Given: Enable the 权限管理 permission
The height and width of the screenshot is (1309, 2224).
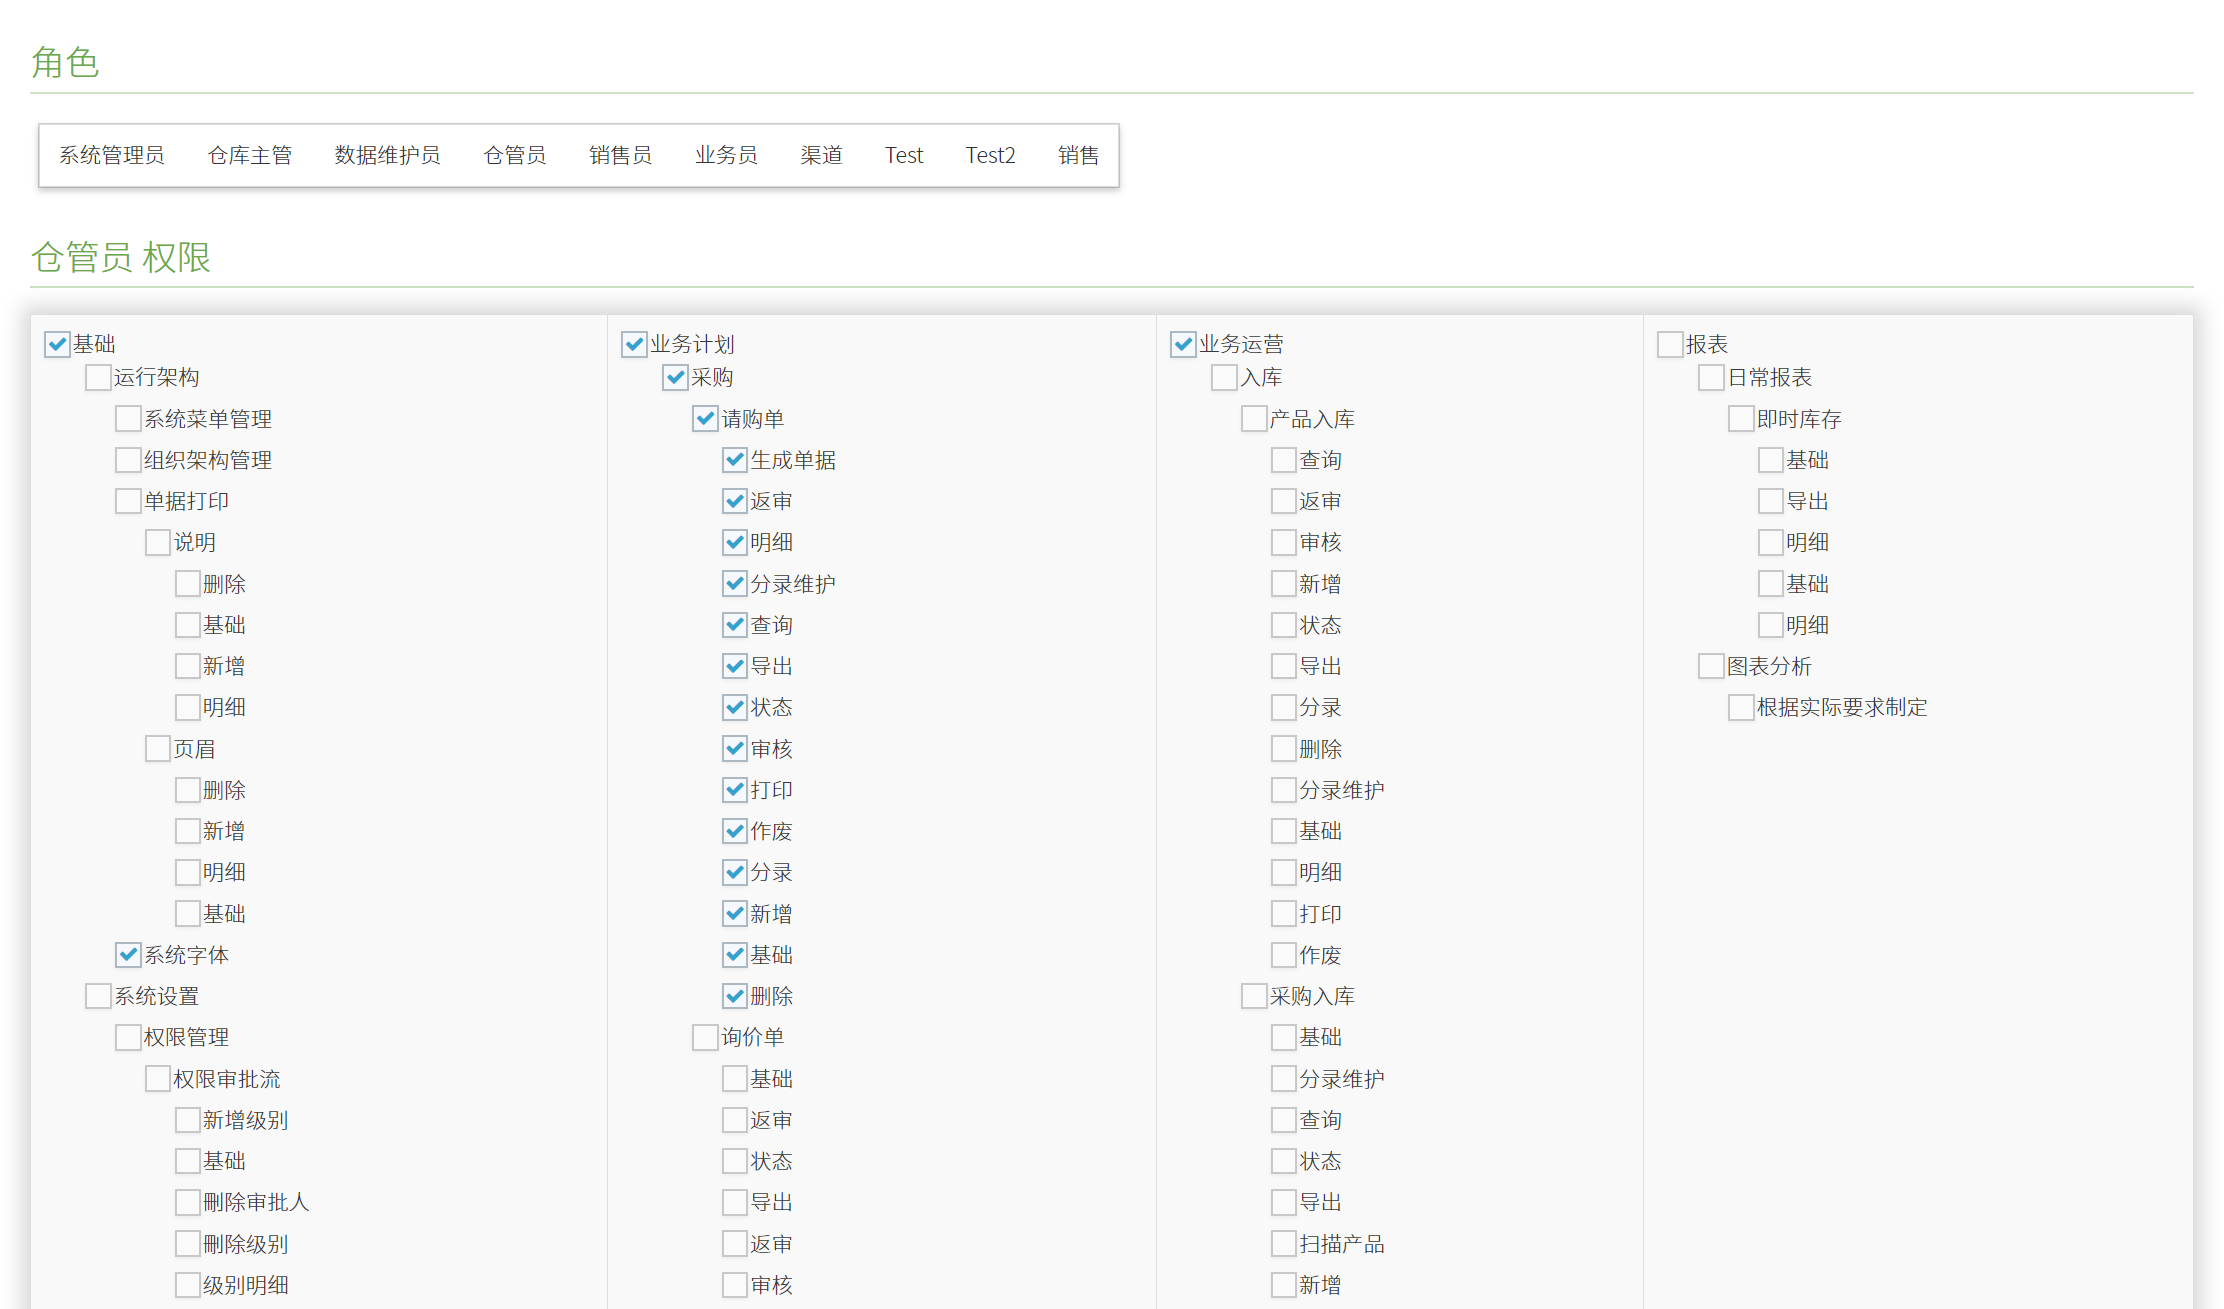Looking at the screenshot, I should 128,1037.
